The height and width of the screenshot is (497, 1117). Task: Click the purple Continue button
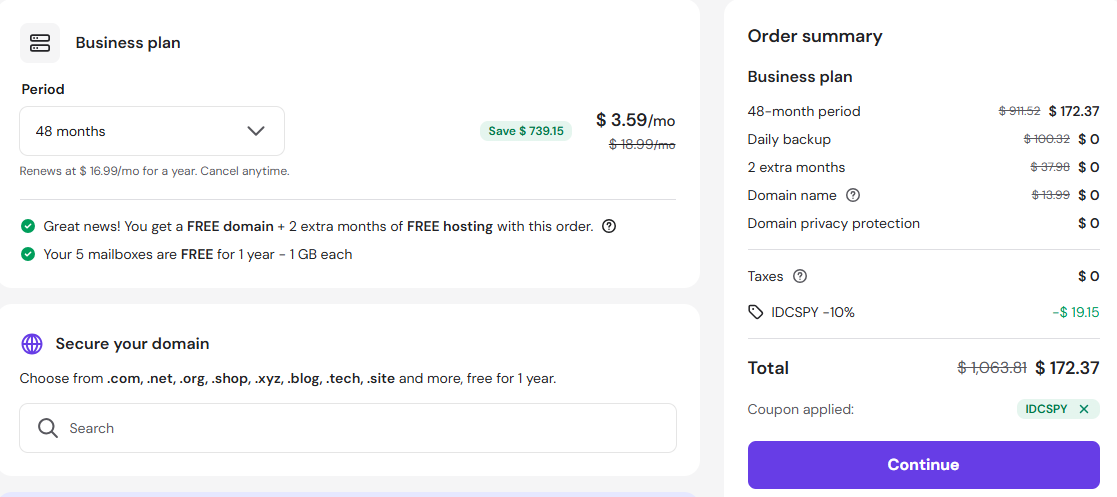coord(923,465)
